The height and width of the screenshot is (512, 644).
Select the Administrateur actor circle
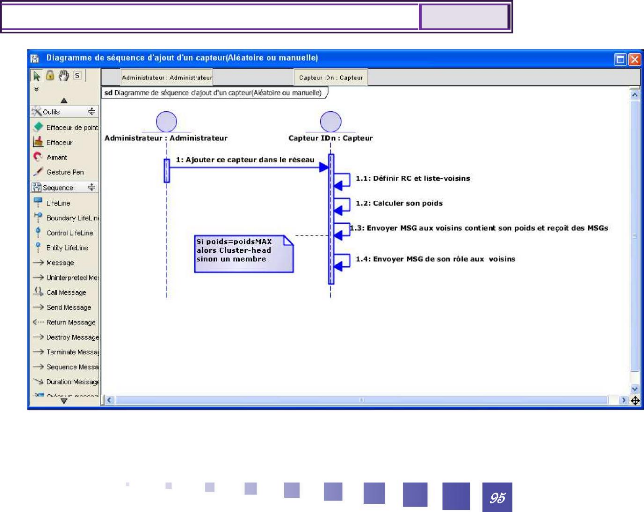click(166, 122)
